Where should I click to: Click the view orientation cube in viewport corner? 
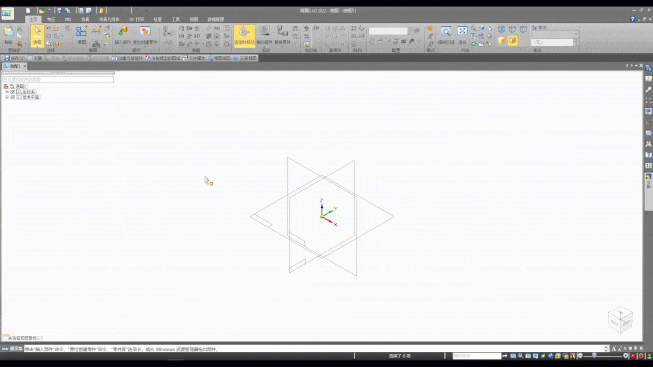pyautogui.click(x=620, y=320)
